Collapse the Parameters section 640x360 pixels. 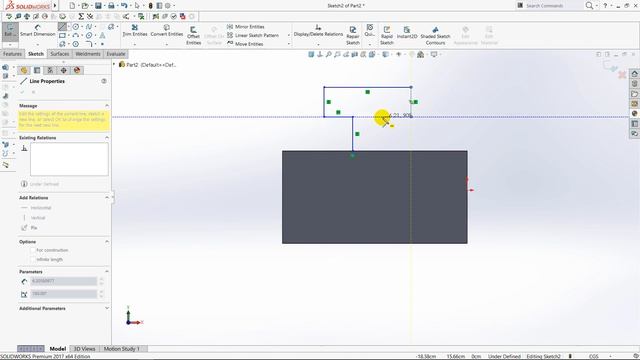pyautogui.click(x=107, y=271)
